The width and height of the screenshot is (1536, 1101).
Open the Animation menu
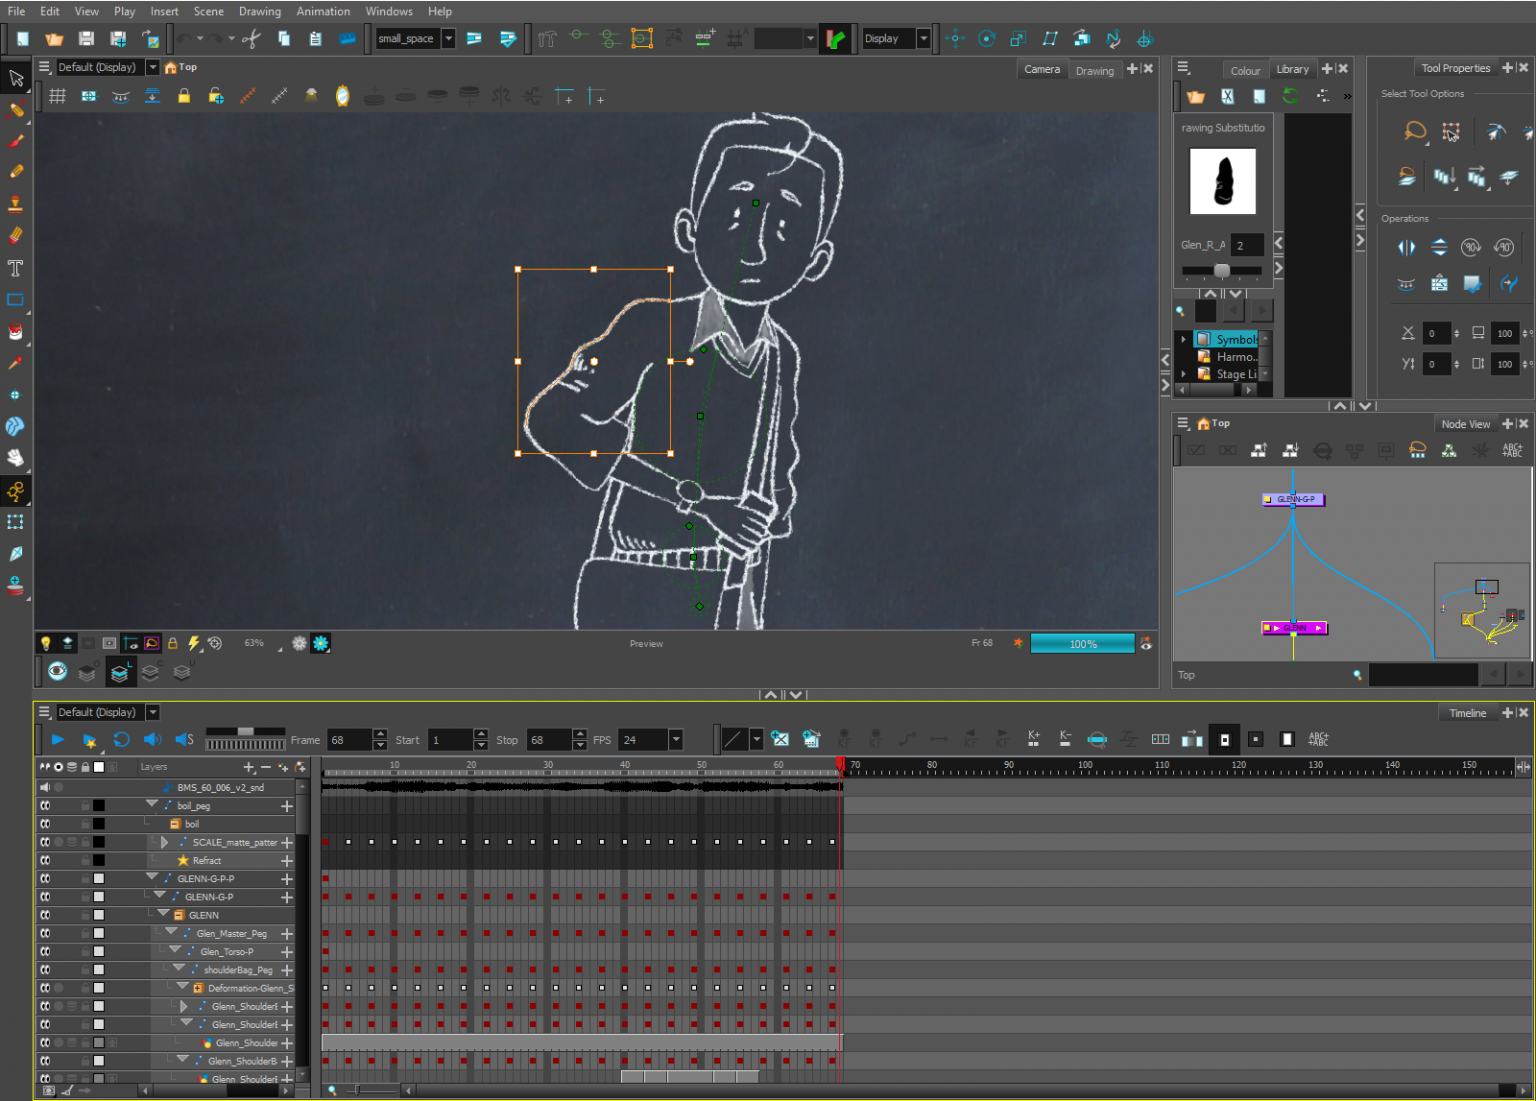point(323,11)
